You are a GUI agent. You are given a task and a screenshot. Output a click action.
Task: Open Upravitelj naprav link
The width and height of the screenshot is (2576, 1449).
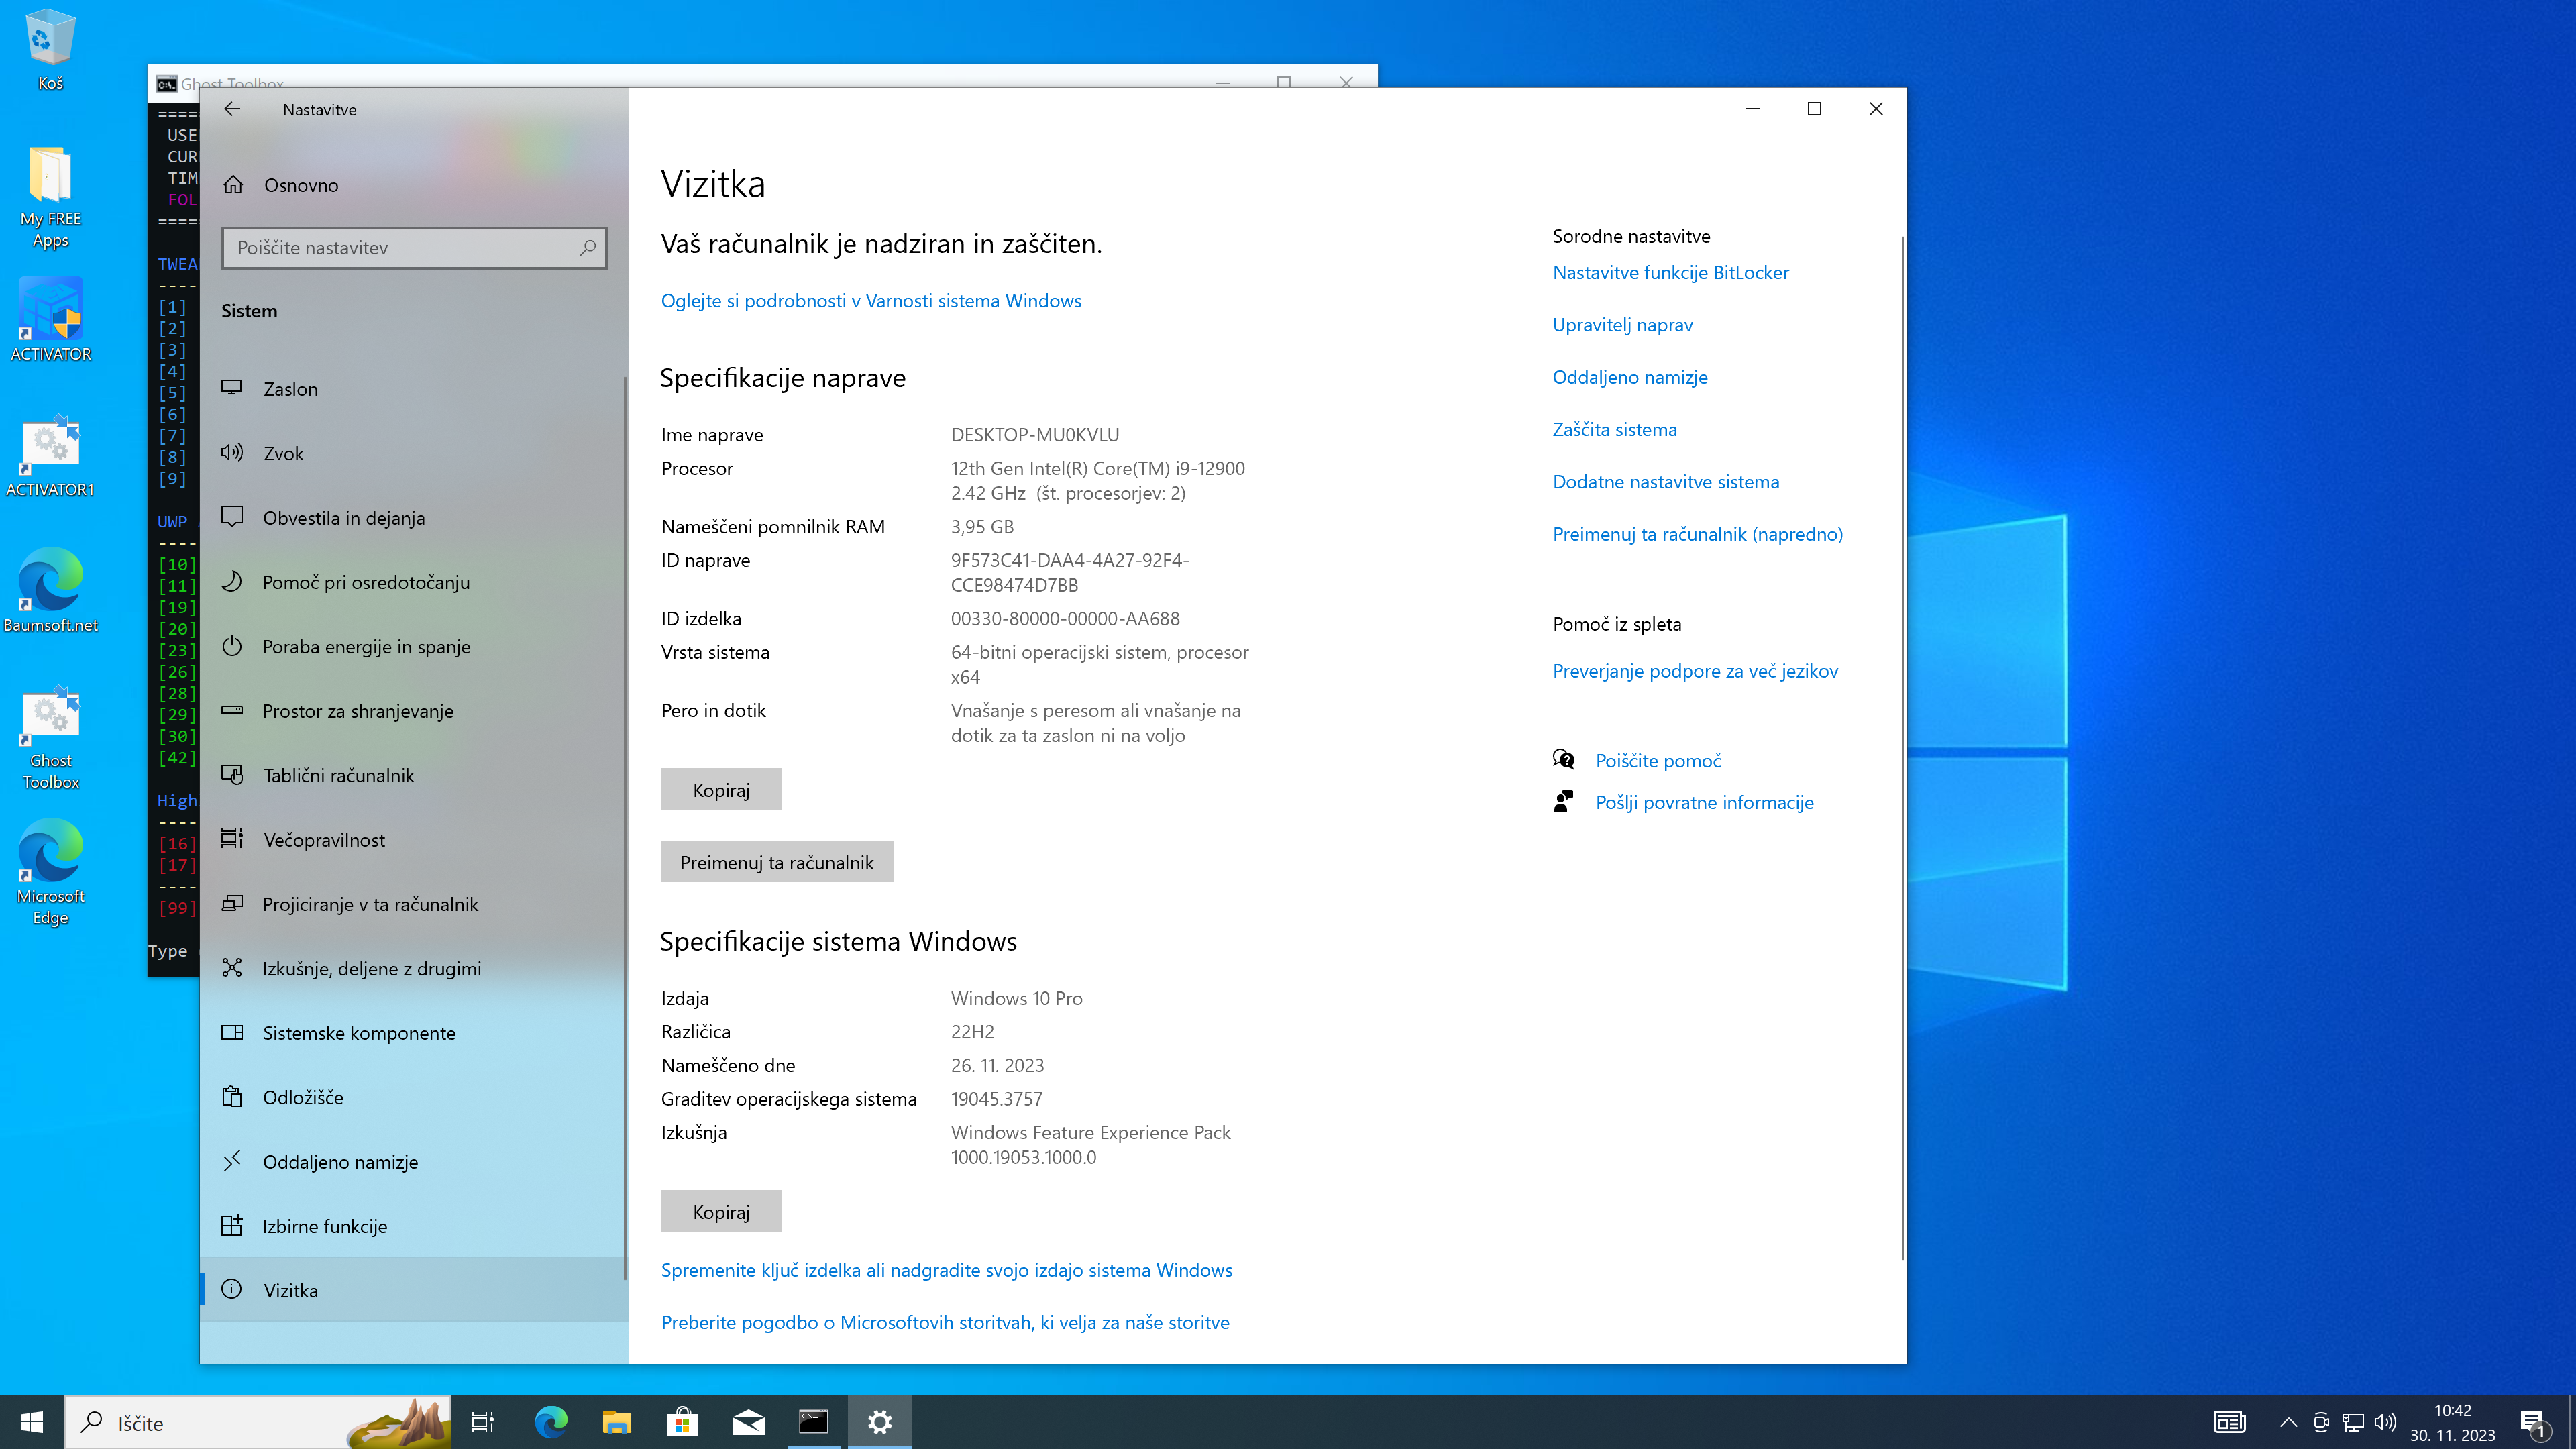pyautogui.click(x=1622, y=325)
